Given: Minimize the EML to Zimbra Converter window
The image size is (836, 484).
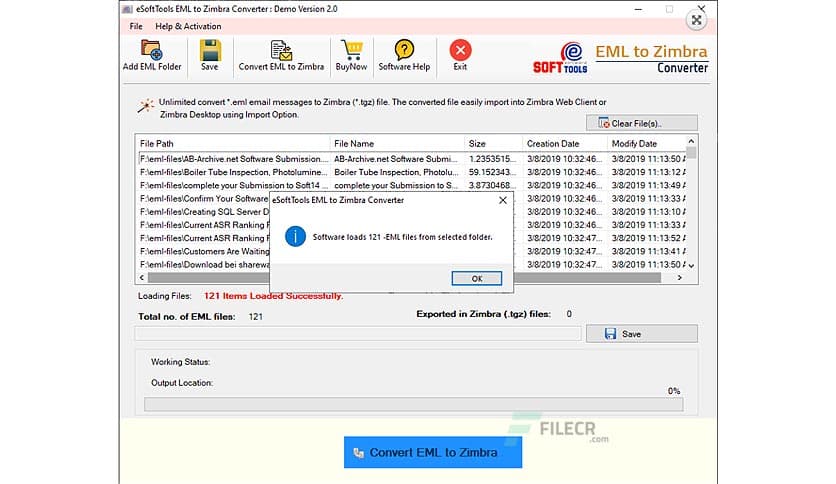Looking at the screenshot, I should click(x=638, y=9).
